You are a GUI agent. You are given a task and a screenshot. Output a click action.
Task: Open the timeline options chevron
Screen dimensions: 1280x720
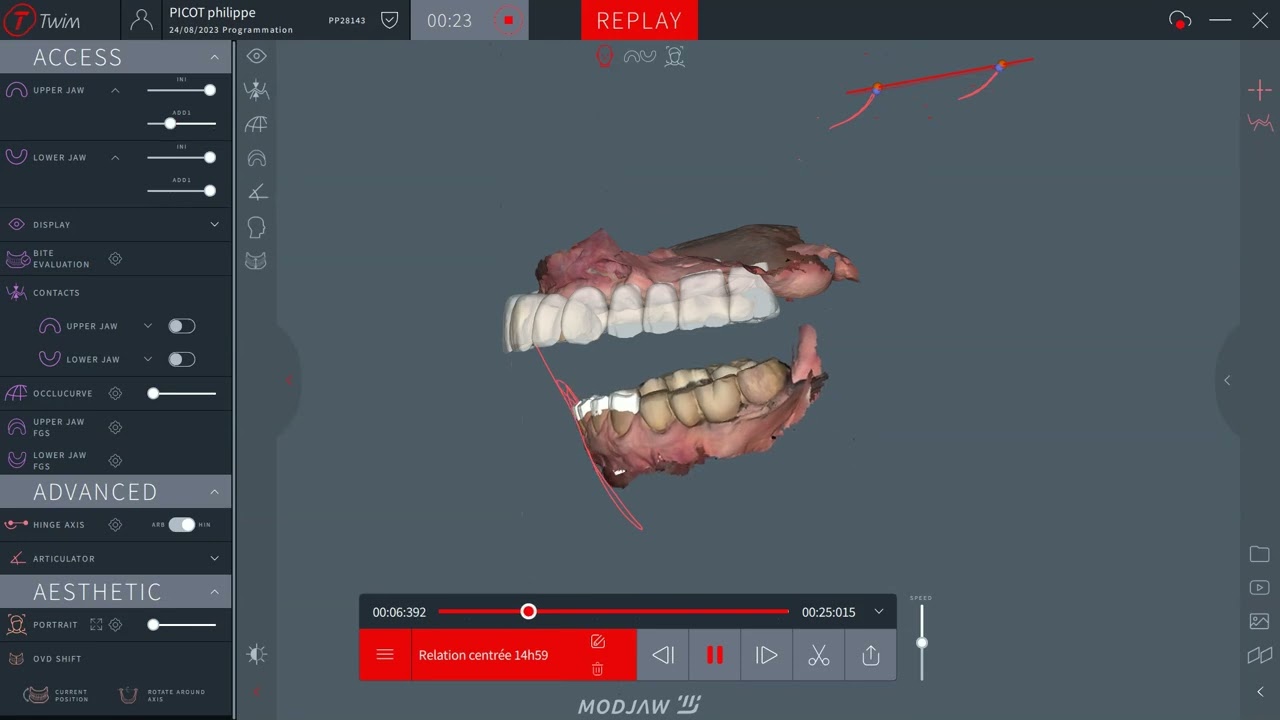(879, 612)
